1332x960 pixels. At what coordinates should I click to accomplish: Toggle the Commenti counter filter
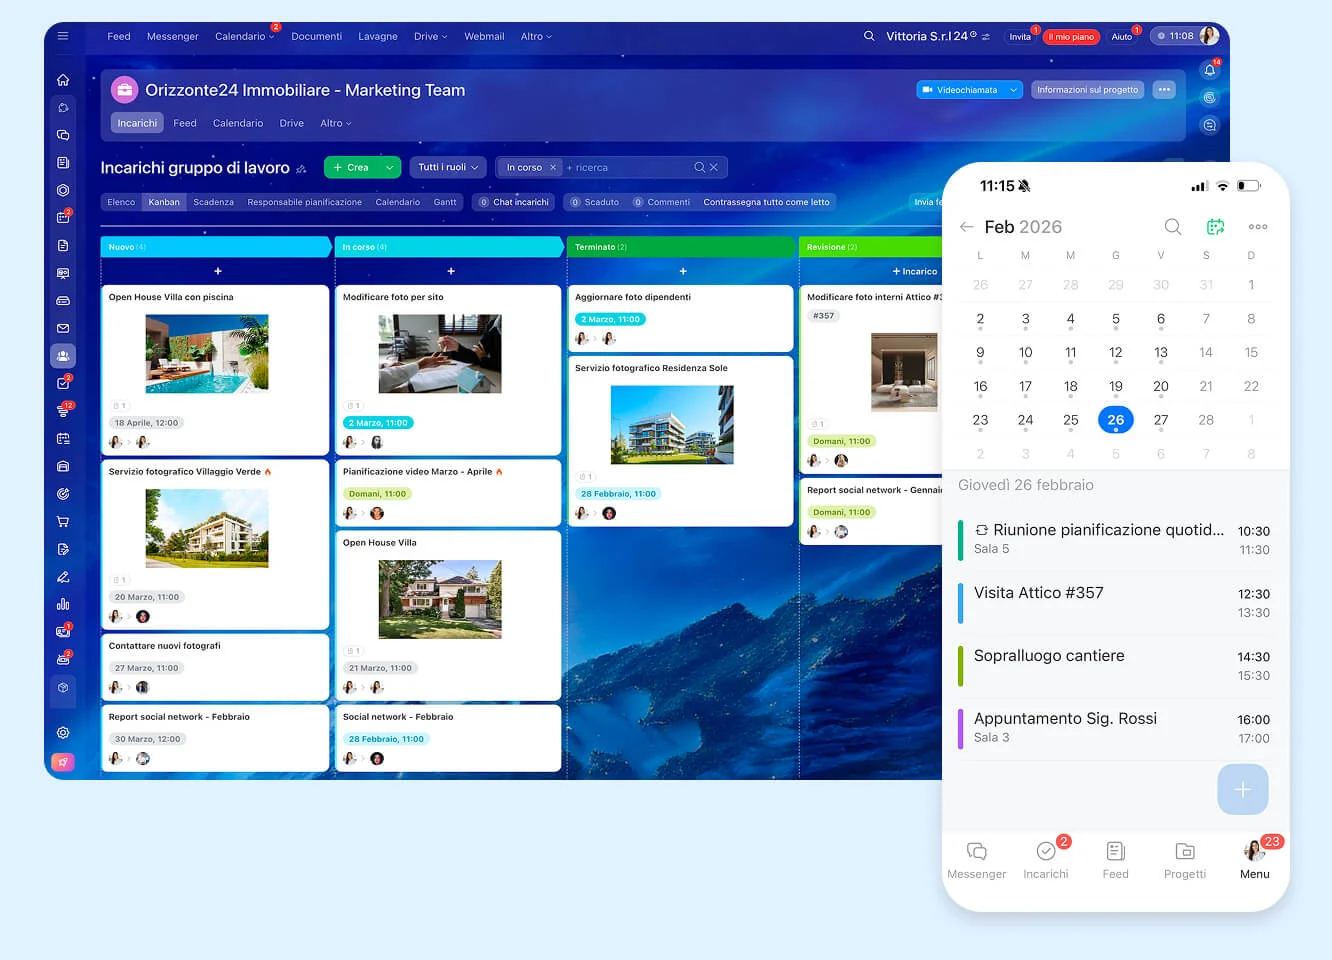[661, 202]
